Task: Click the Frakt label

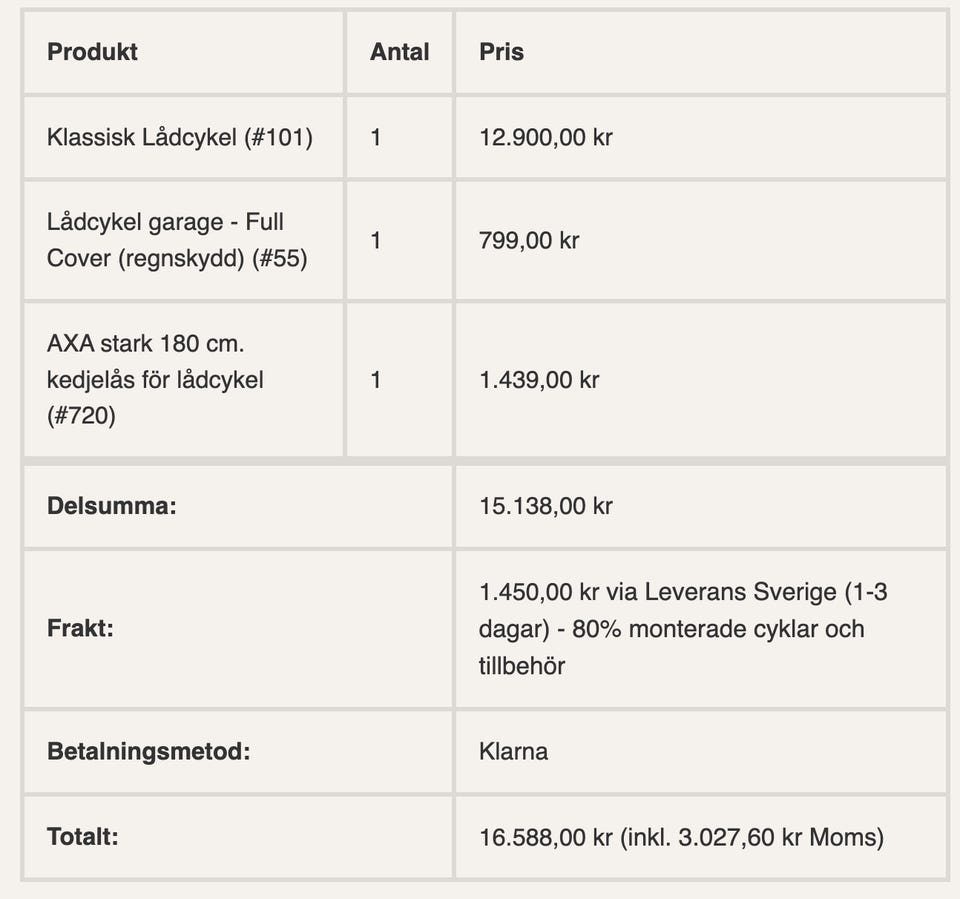Action: coord(83,629)
